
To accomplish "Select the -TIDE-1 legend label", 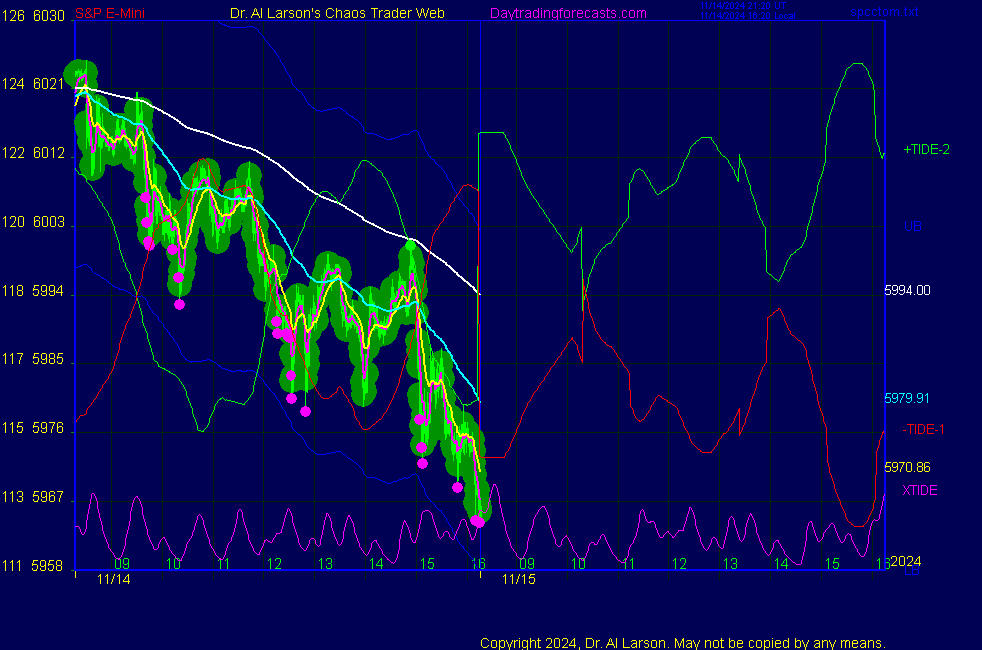I will coord(923,429).
